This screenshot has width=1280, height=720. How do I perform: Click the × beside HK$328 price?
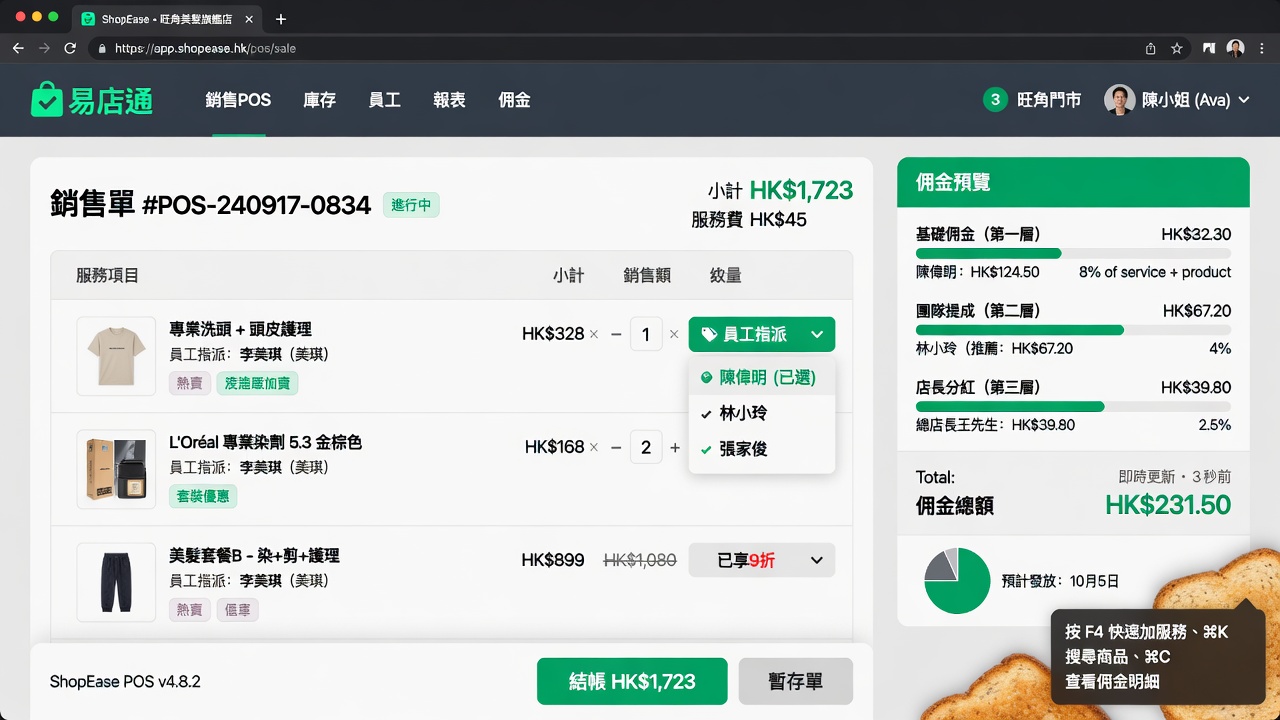pos(593,334)
